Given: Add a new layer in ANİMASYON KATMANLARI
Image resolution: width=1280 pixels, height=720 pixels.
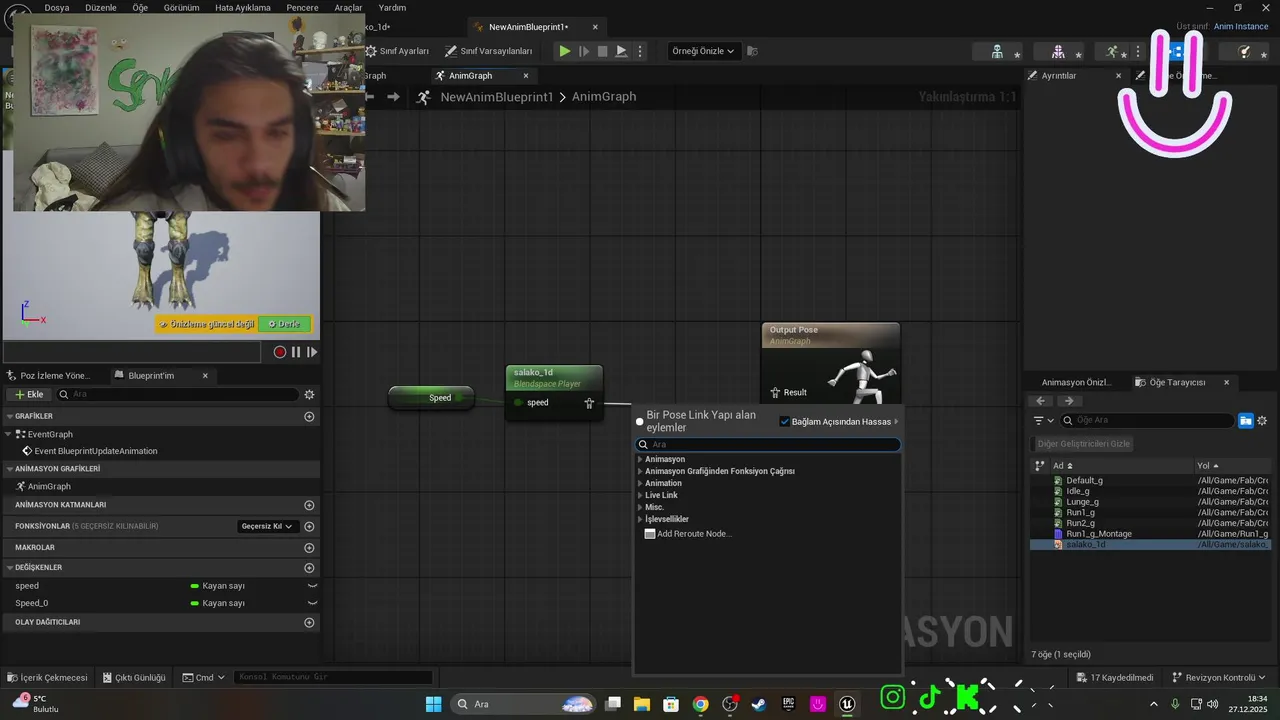Looking at the screenshot, I should [x=309, y=505].
